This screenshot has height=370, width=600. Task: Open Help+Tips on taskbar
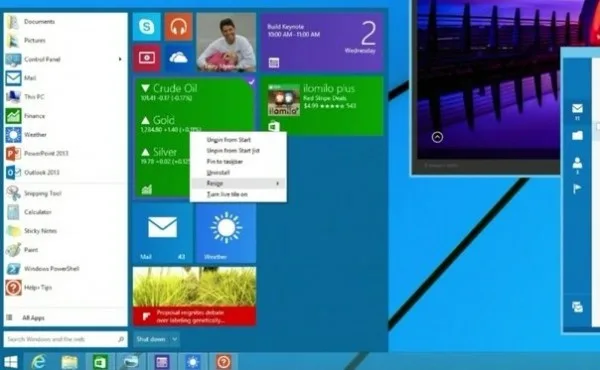pos(223,362)
